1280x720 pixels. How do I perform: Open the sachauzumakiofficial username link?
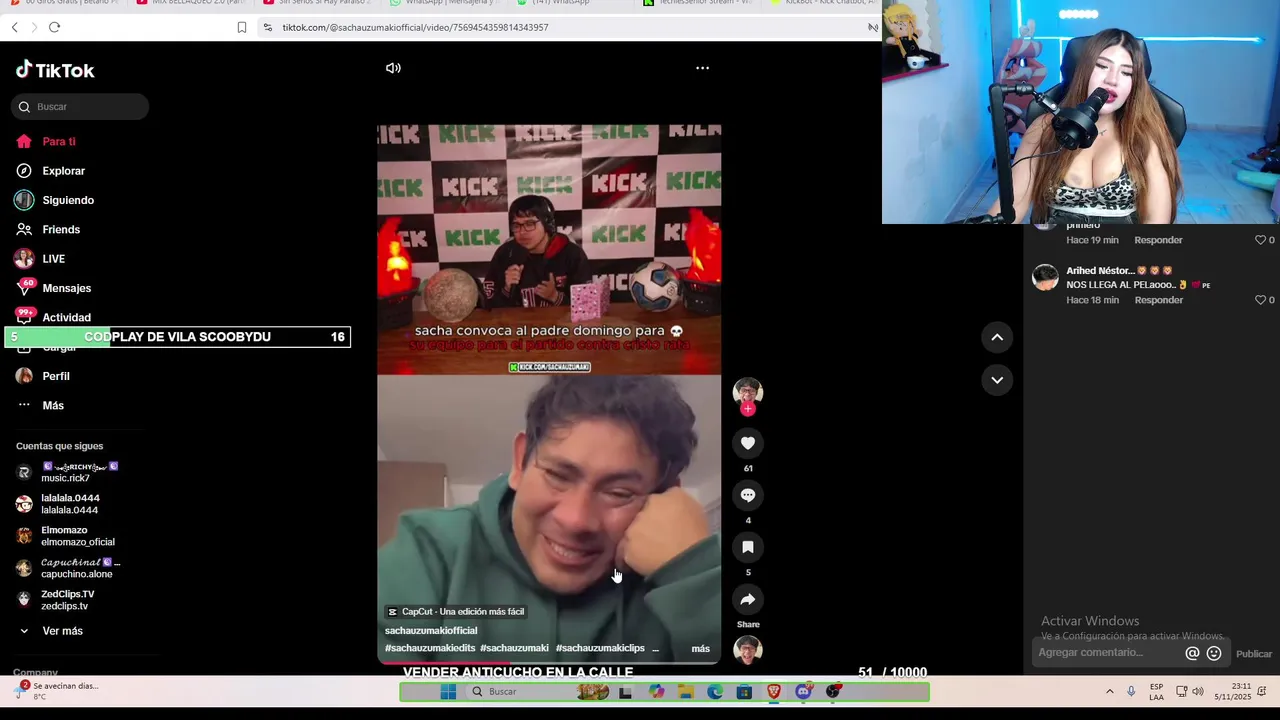click(431, 631)
